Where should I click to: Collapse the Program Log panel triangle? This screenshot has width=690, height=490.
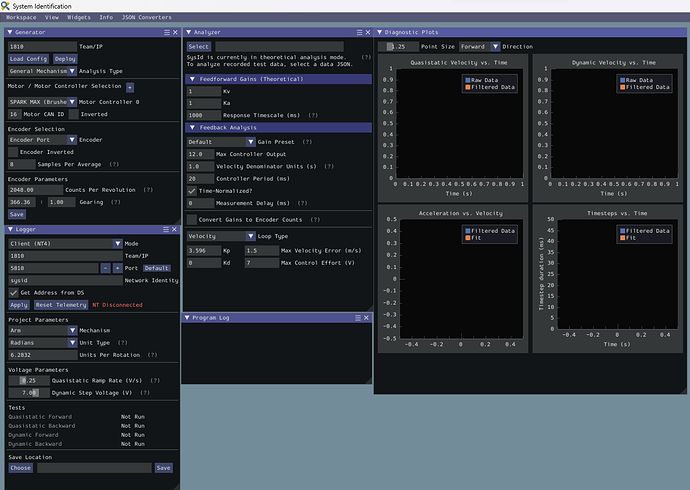click(187, 318)
